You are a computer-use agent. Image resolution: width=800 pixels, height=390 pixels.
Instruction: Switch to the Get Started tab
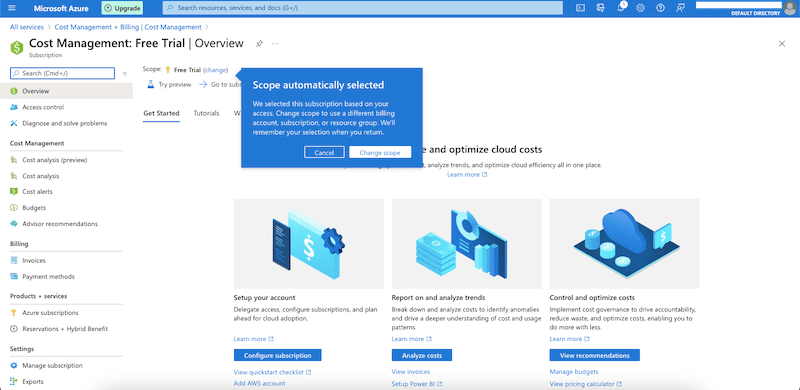(x=161, y=113)
